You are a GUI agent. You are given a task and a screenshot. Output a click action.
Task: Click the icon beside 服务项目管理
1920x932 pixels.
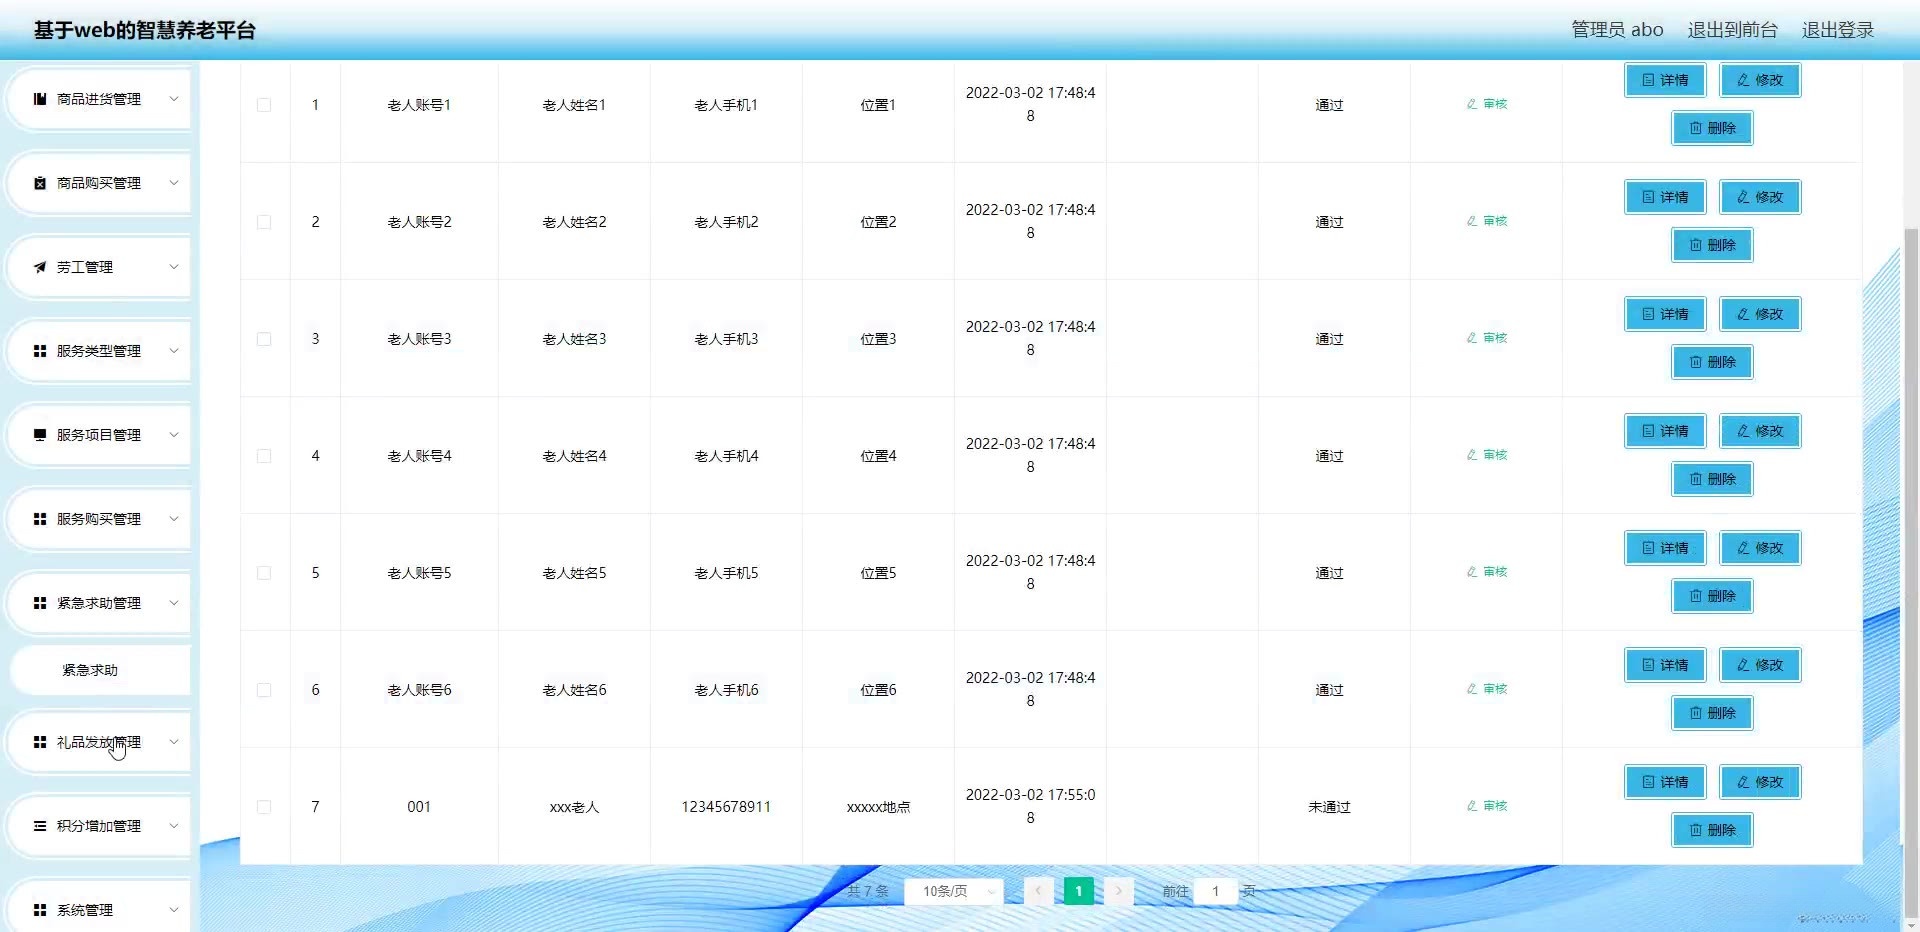pyautogui.click(x=40, y=435)
